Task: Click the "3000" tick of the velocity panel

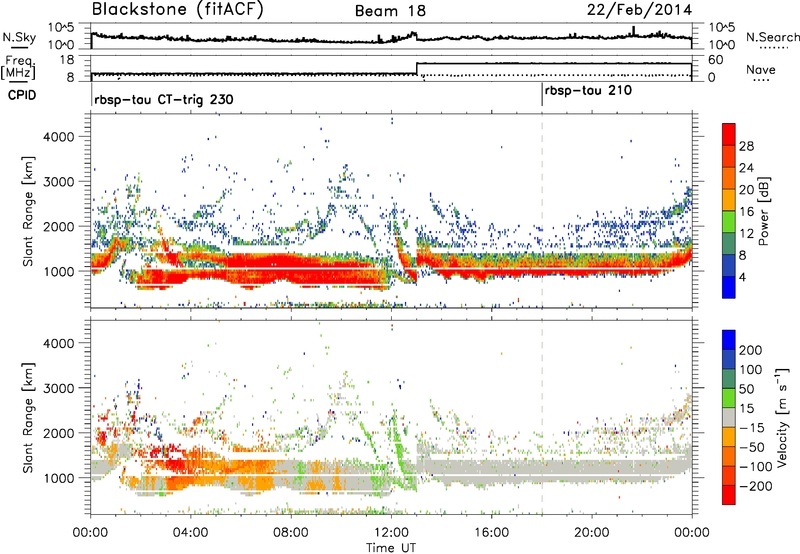Action: point(58,388)
